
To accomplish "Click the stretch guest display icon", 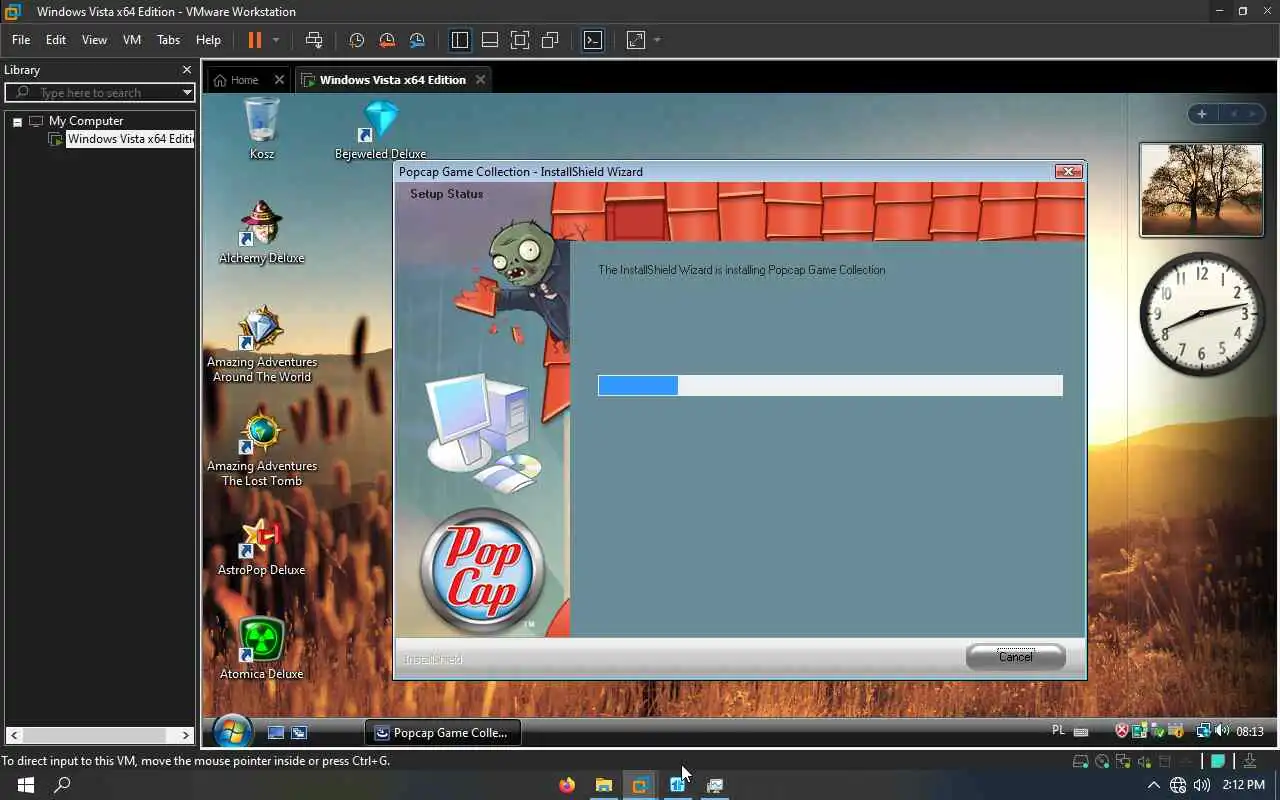I will 636,40.
